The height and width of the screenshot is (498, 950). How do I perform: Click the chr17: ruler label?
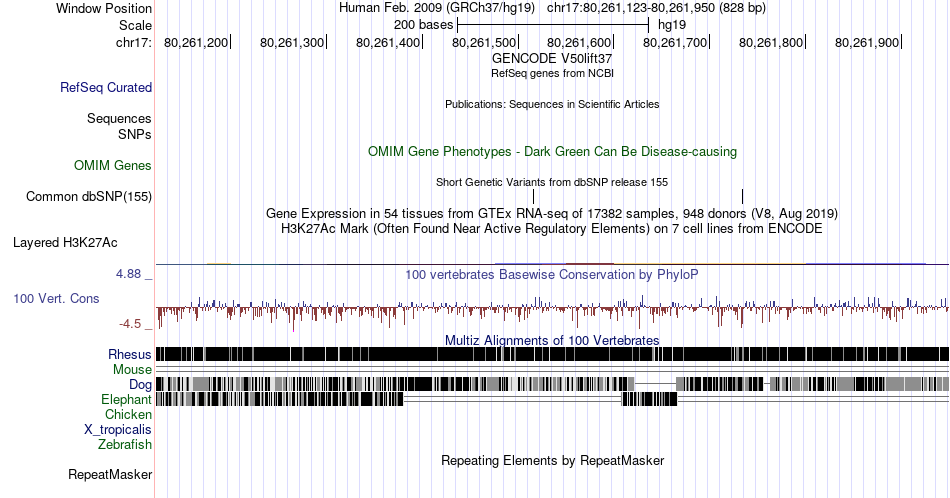tap(133, 42)
